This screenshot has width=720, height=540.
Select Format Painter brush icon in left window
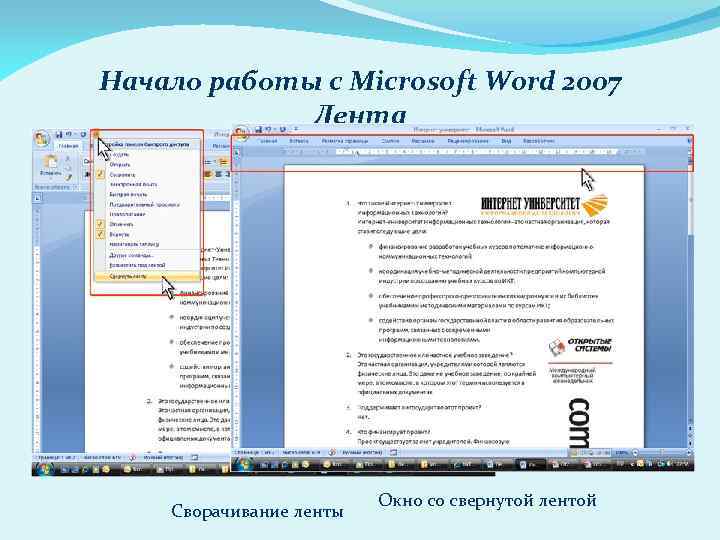pyautogui.click(x=68, y=178)
